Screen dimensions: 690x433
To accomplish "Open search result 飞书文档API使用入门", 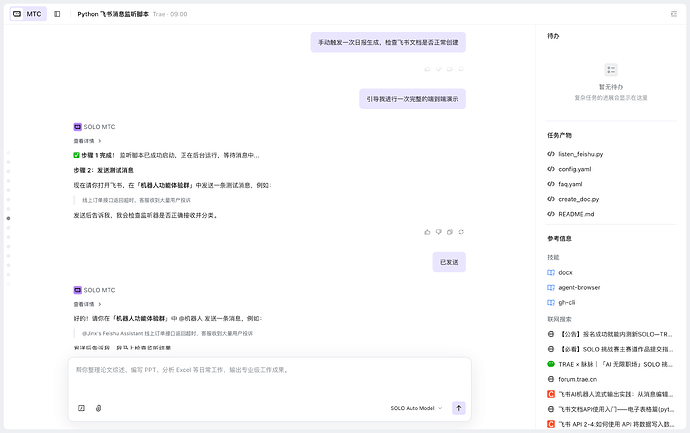I will pos(616,409).
